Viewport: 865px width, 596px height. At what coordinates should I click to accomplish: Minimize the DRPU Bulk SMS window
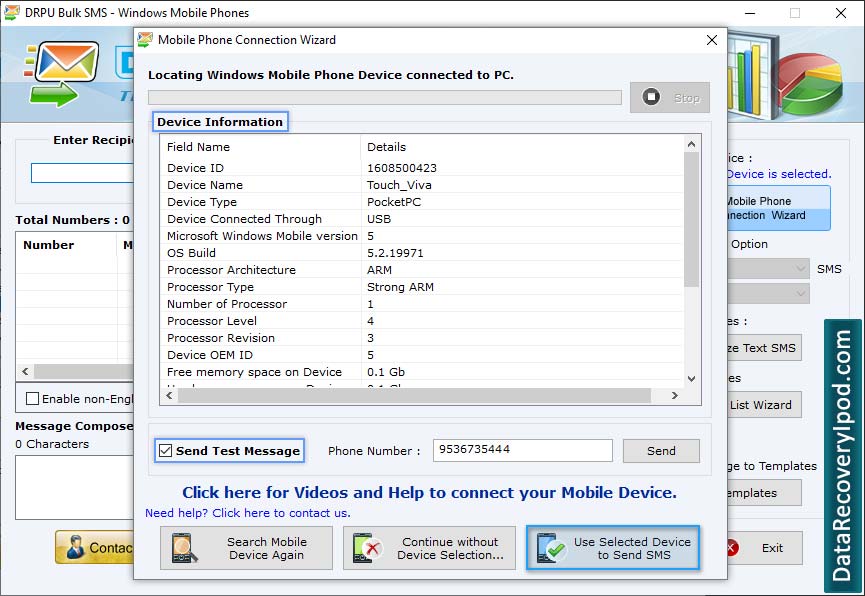click(x=750, y=13)
